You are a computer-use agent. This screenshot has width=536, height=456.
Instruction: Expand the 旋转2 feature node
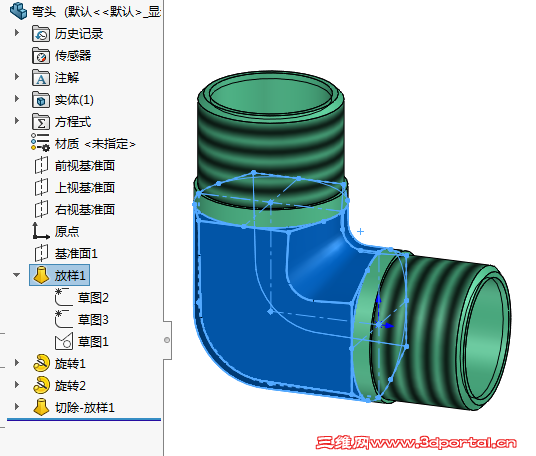[x=17, y=385]
